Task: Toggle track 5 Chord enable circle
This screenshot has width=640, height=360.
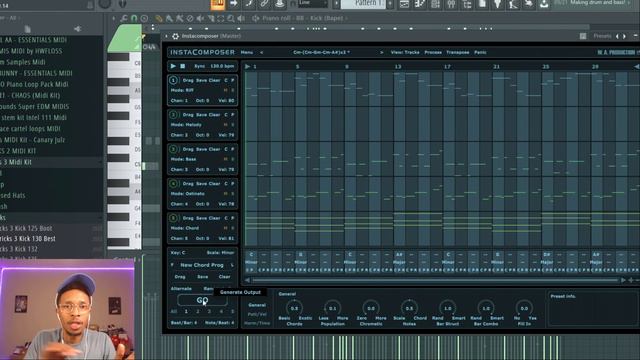Action: pos(173,218)
